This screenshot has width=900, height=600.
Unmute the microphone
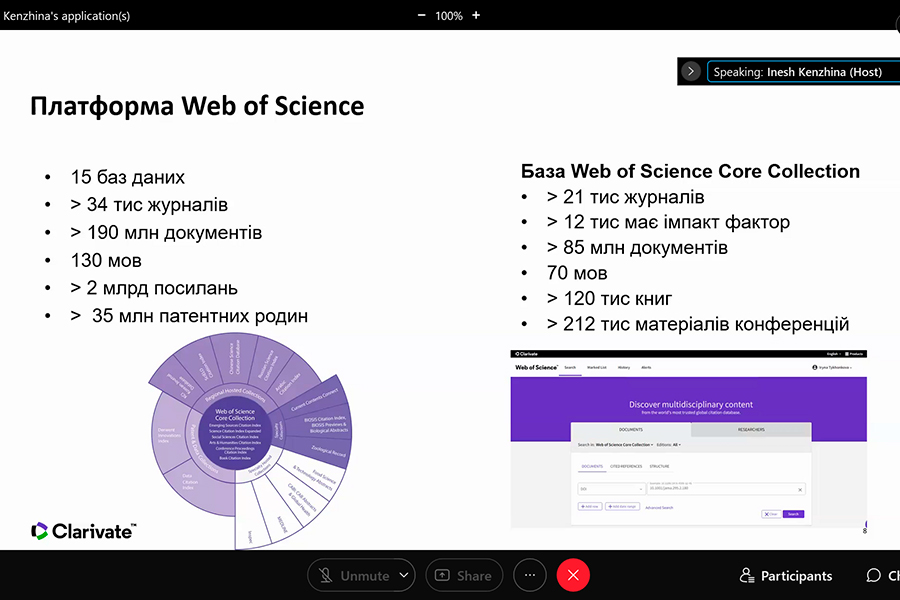(x=354, y=575)
